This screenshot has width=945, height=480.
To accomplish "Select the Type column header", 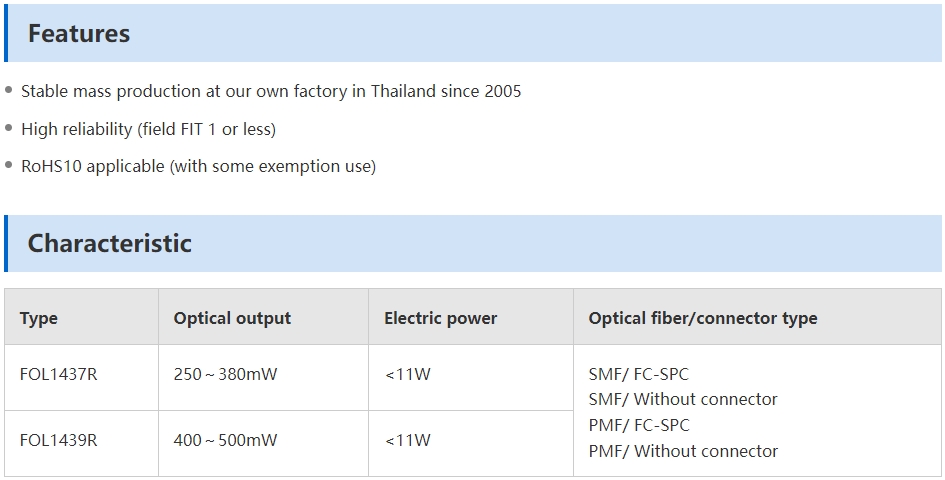I will (39, 318).
